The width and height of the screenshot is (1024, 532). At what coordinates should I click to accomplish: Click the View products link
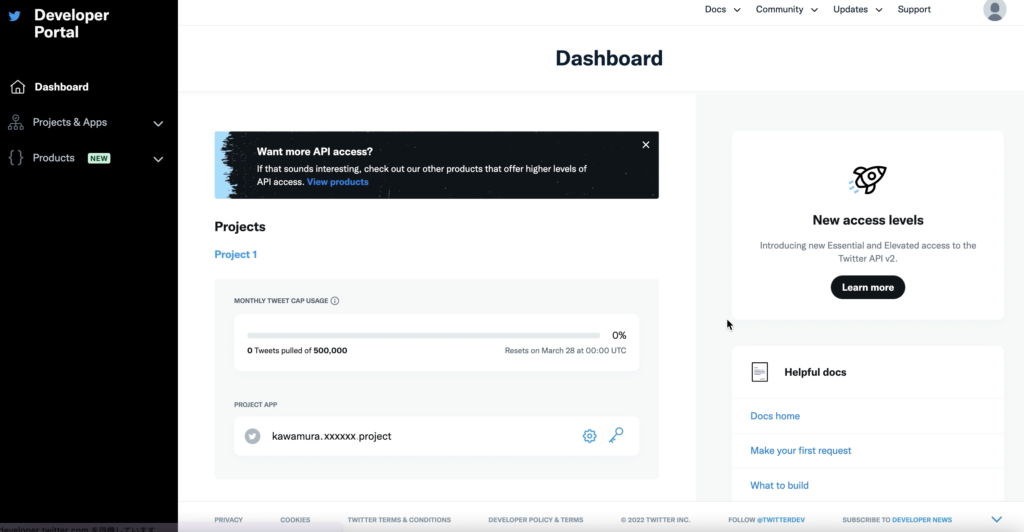[x=338, y=181]
